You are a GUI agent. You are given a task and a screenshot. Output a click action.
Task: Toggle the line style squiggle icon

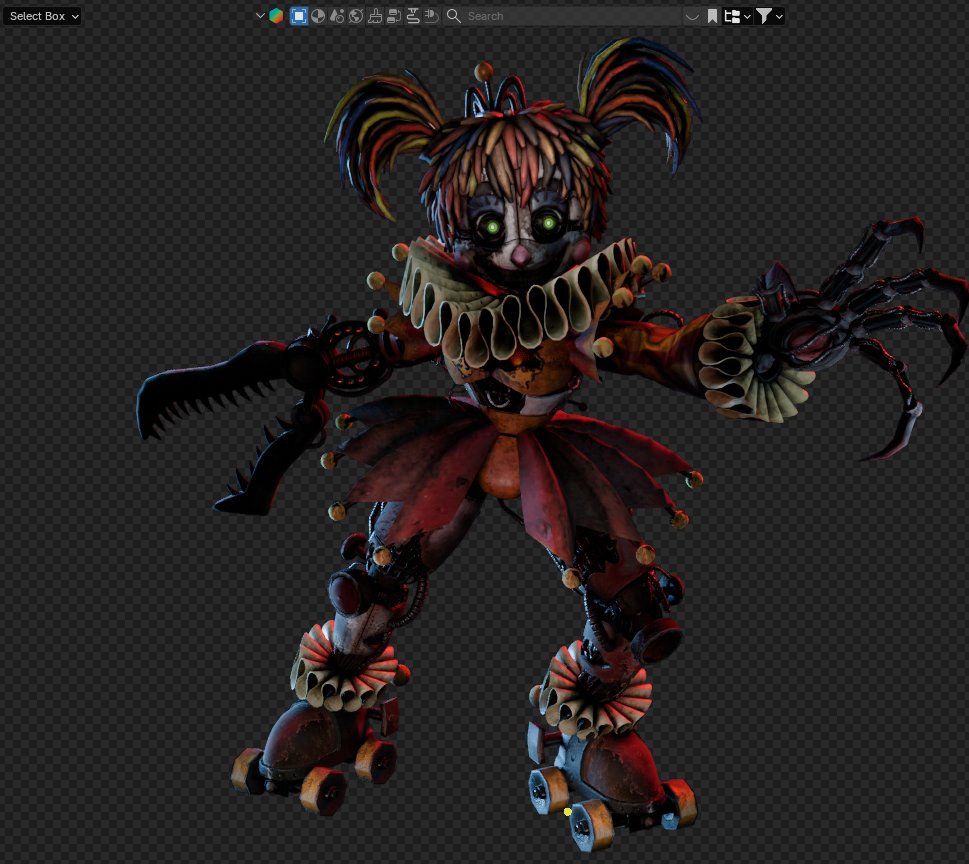pyautogui.click(x=413, y=16)
